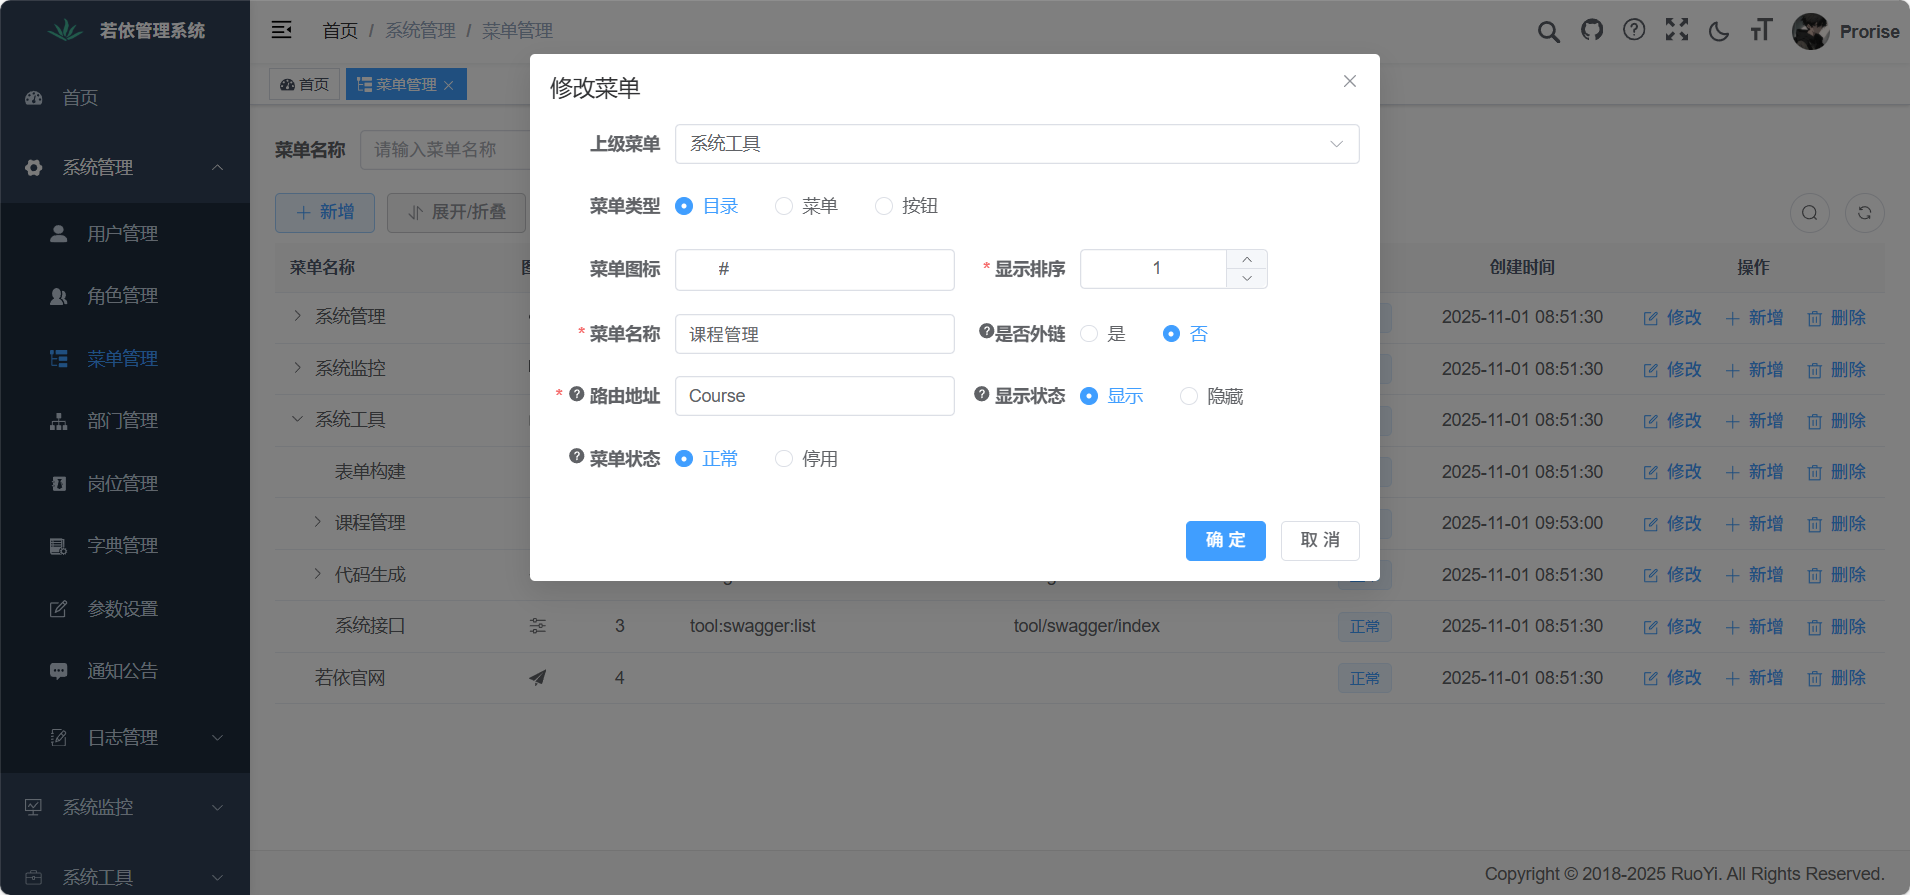Viewport: 1910px width, 895px height.
Task: Switch to the 首页 tab
Action: tap(305, 85)
